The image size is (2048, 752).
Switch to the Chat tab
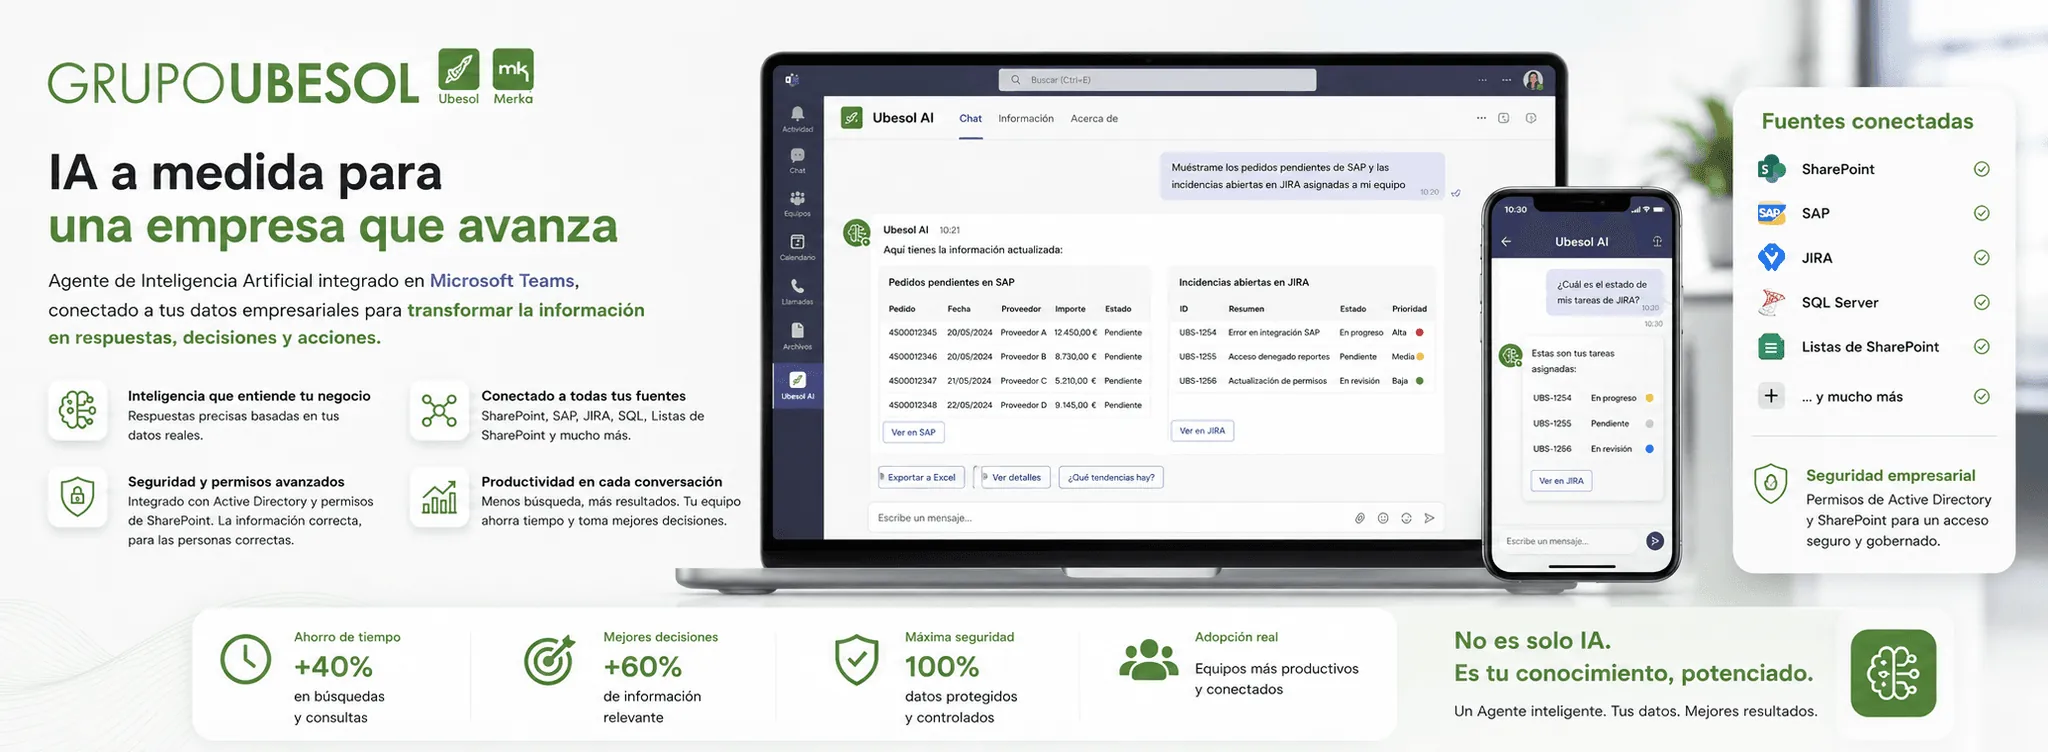click(x=970, y=118)
